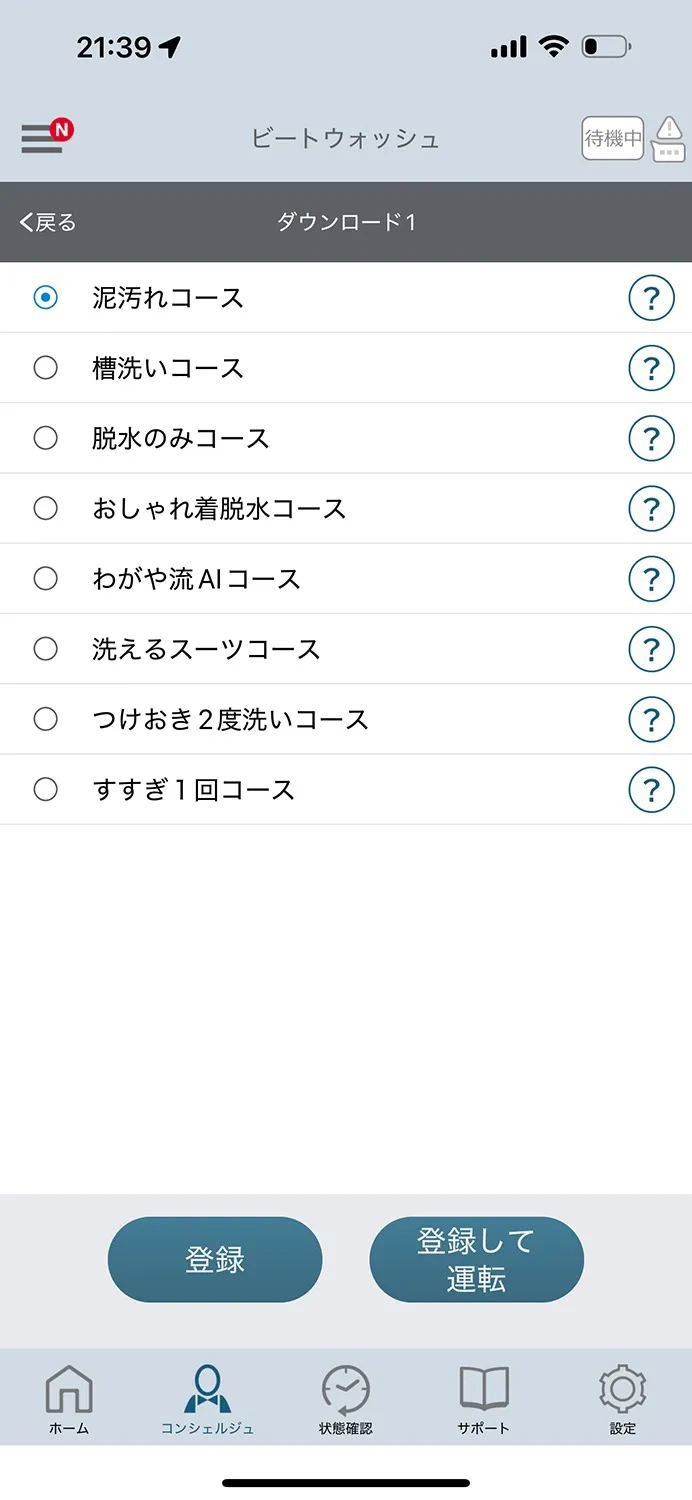Image resolution: width=692 pixels, height=1500 pixels.
Task: Show help for 洗えるスーツコース
Action: click(x=651, y=649)
